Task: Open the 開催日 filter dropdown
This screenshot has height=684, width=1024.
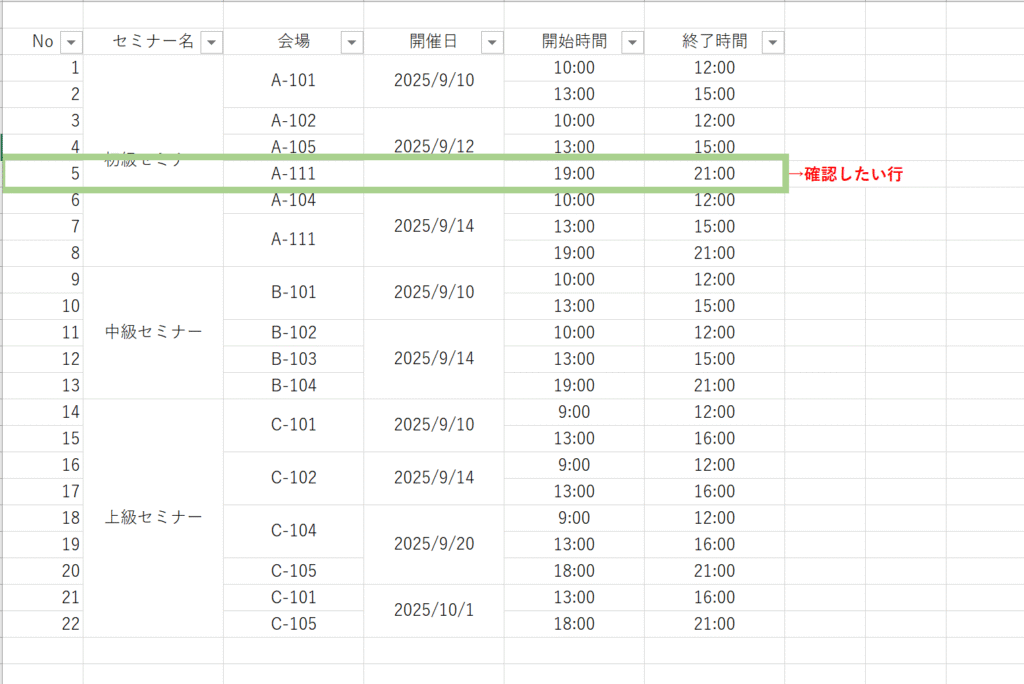Action: [492, 42]
